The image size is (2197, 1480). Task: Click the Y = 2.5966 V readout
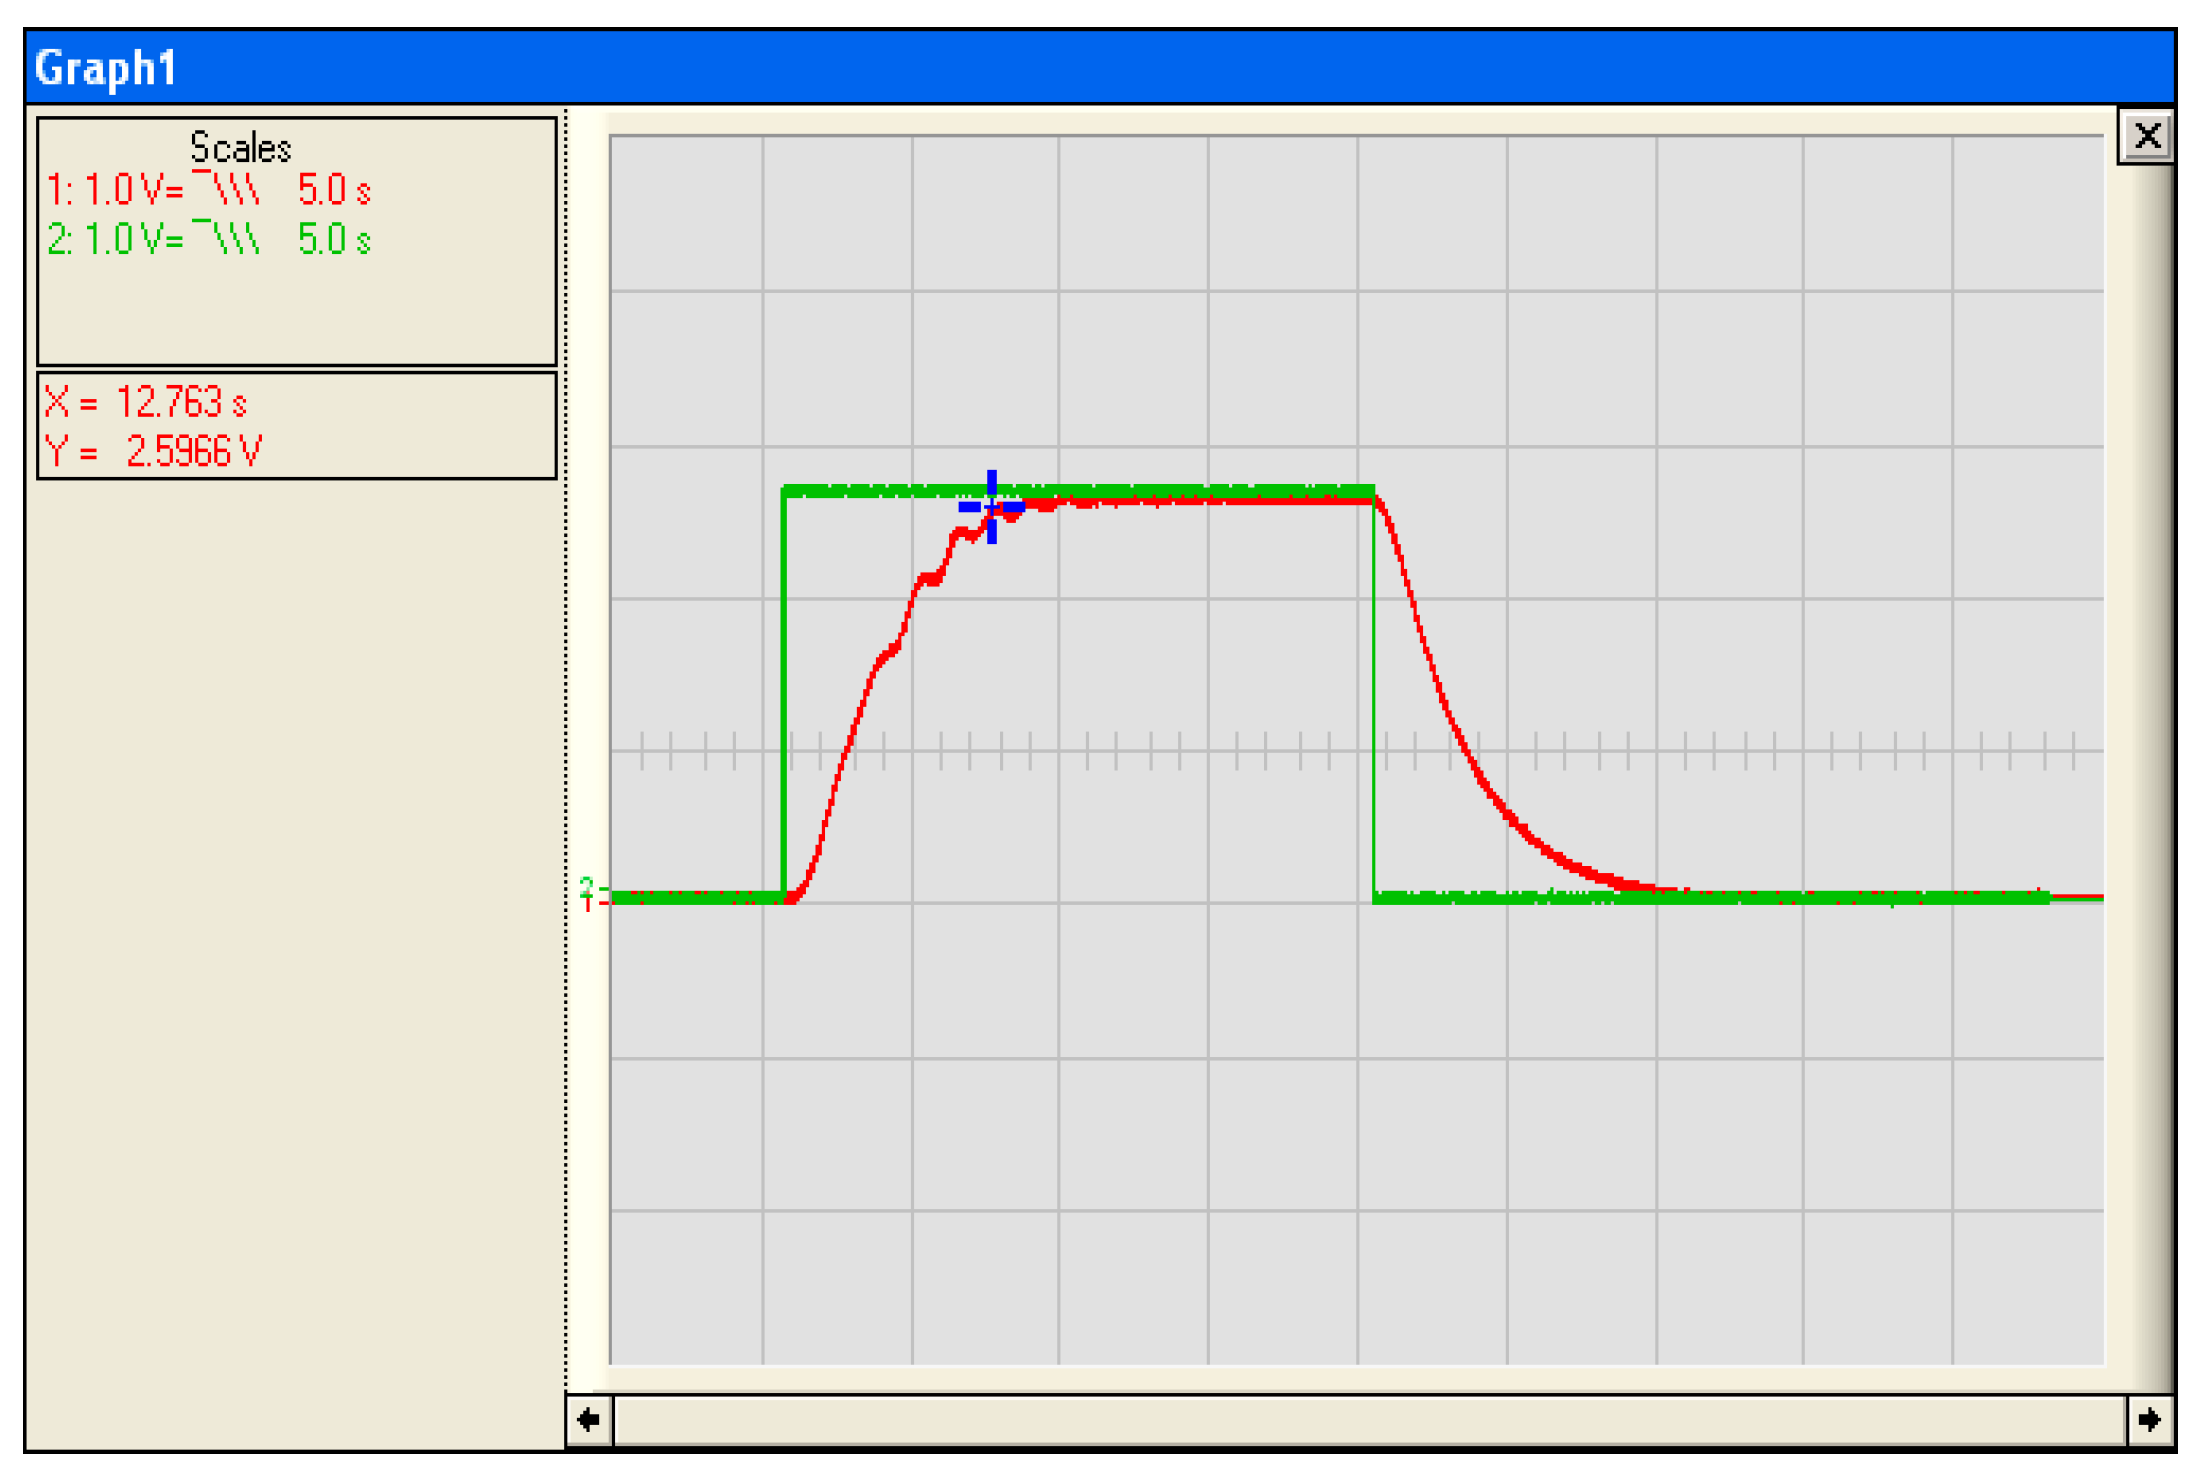coord(154,451)
